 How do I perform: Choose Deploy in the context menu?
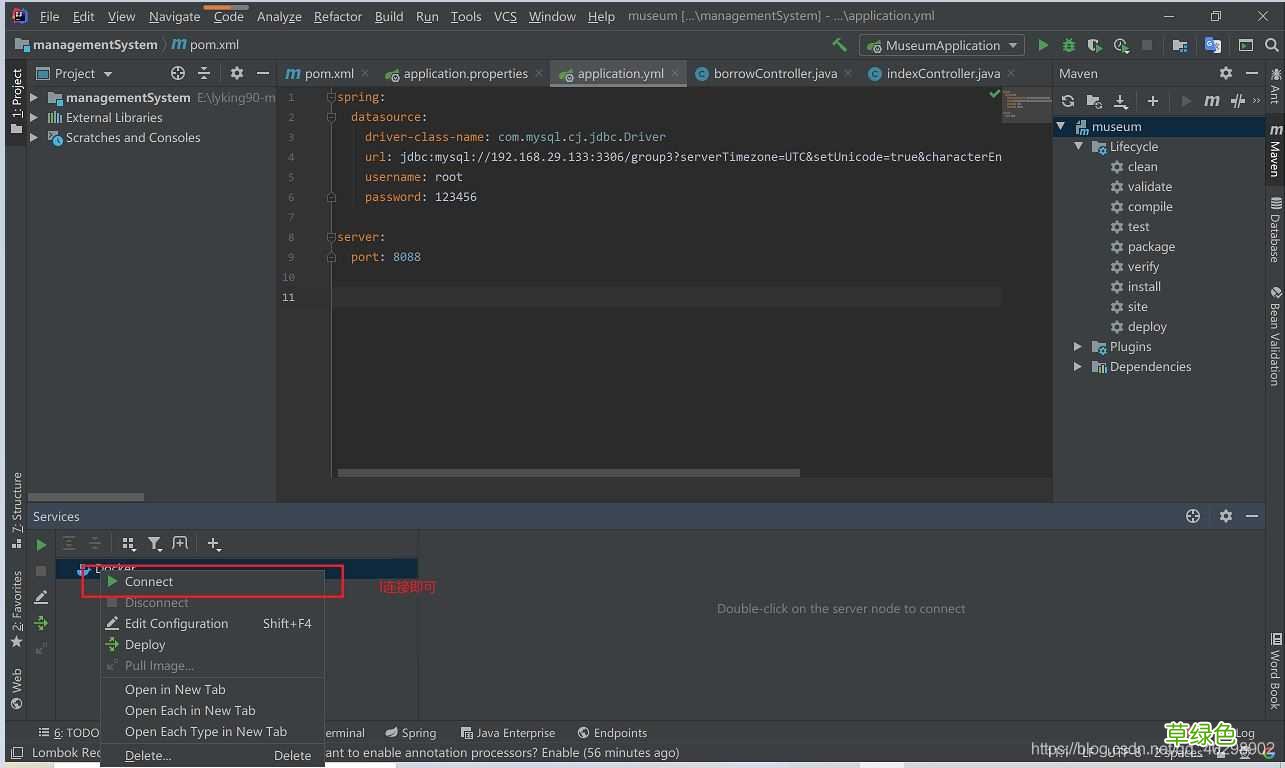pos(212,644)
